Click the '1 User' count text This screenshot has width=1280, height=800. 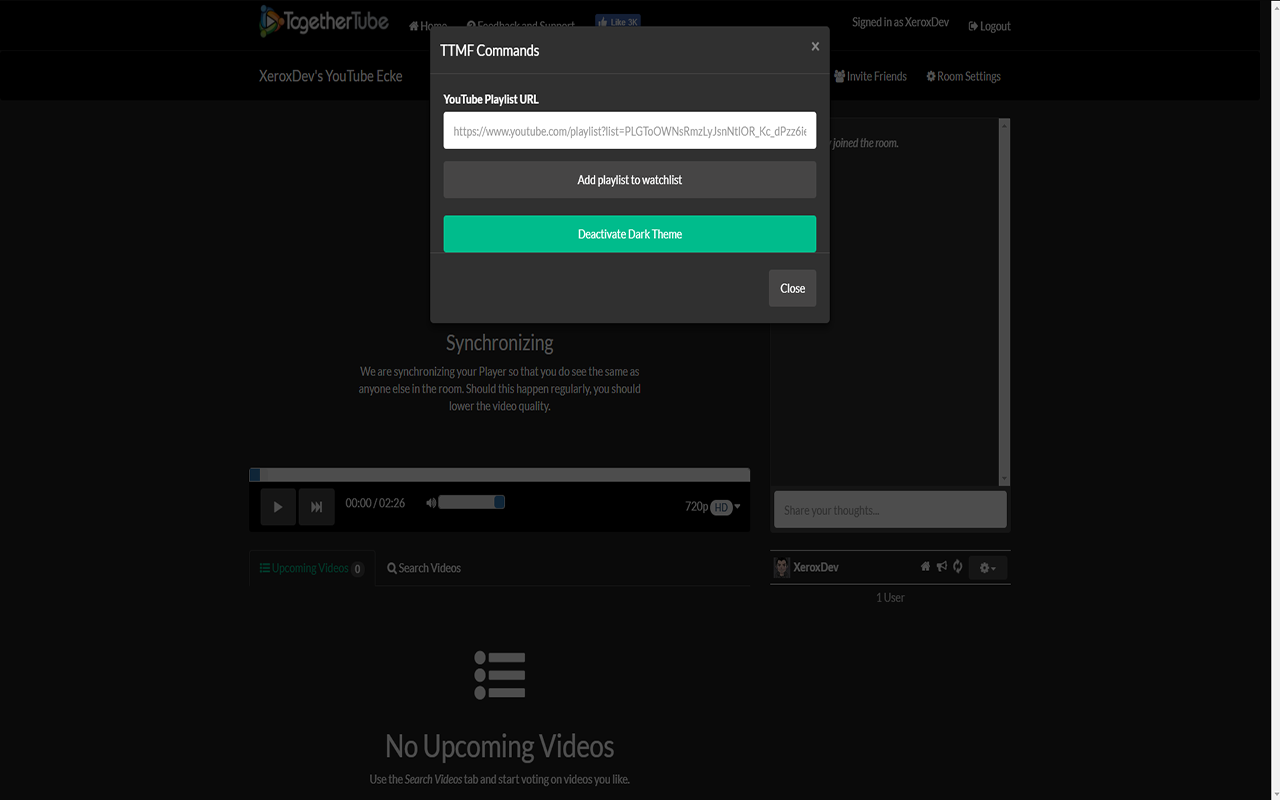tap(890, 597)
